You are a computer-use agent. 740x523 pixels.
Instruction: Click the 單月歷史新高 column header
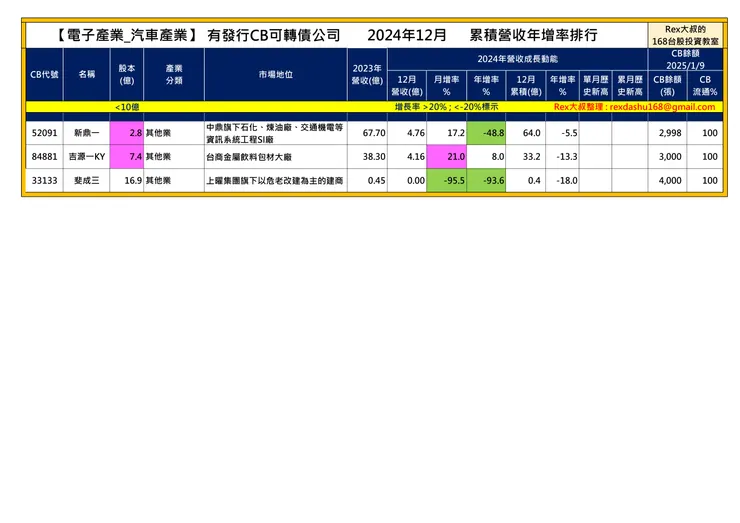coord(596,85)
